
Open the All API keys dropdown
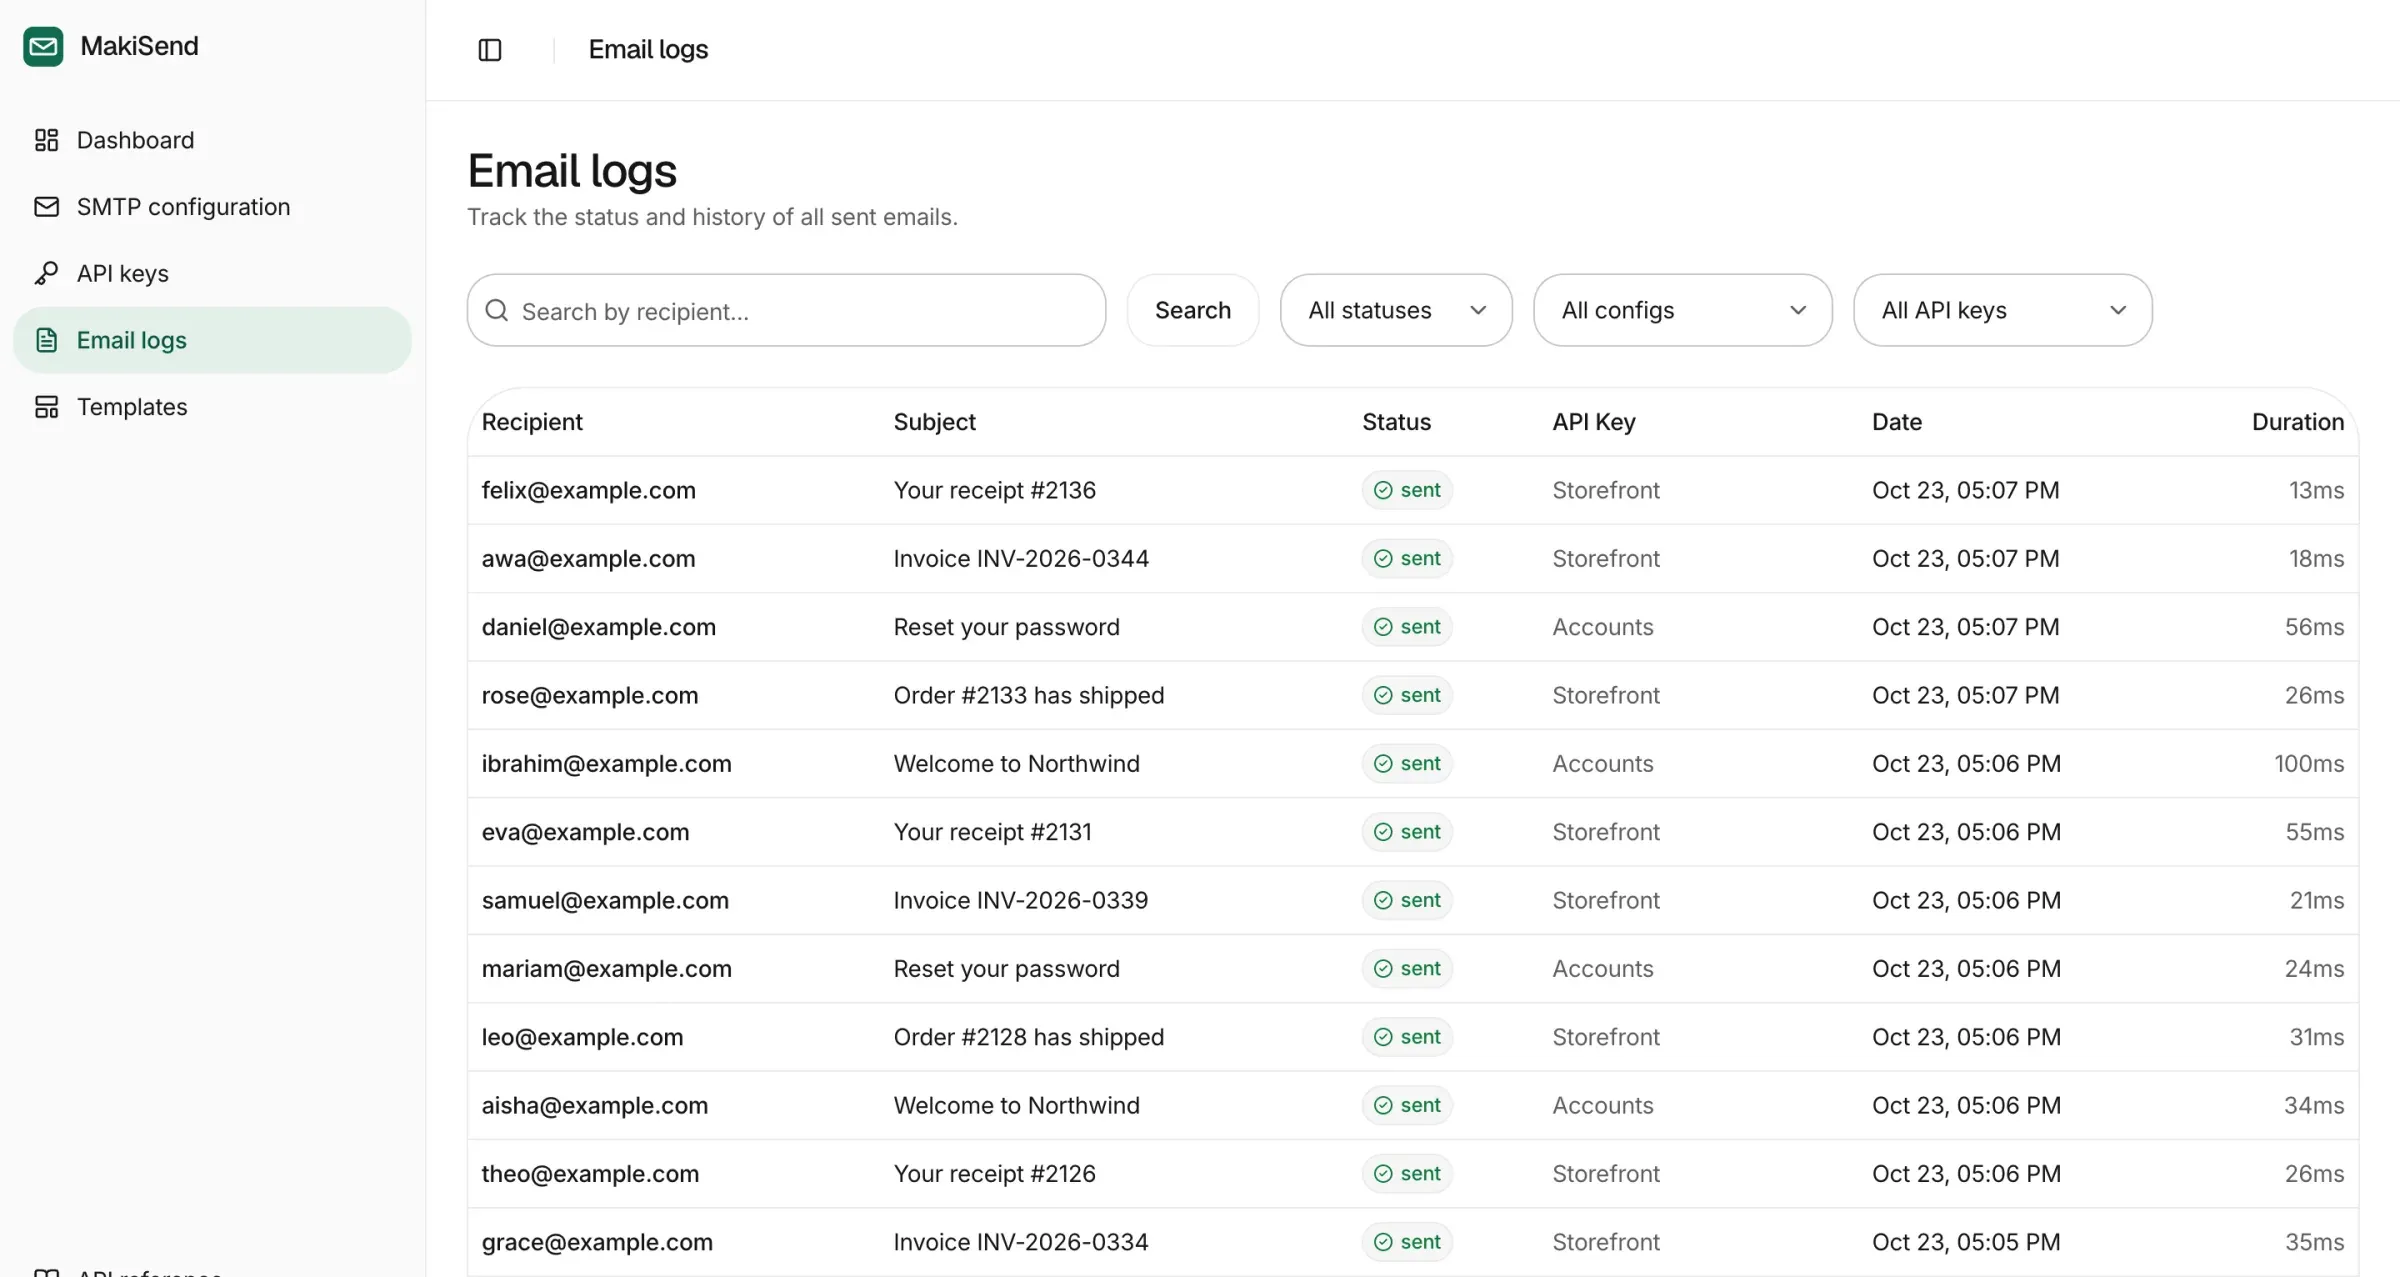(2002, 310)
